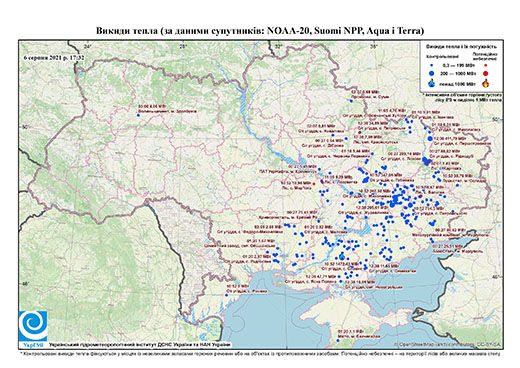Click the red dot left of Kremenchuk reservoir
Image resolution: width=520 pixels, height=368 pixels.
click(314, 184)
